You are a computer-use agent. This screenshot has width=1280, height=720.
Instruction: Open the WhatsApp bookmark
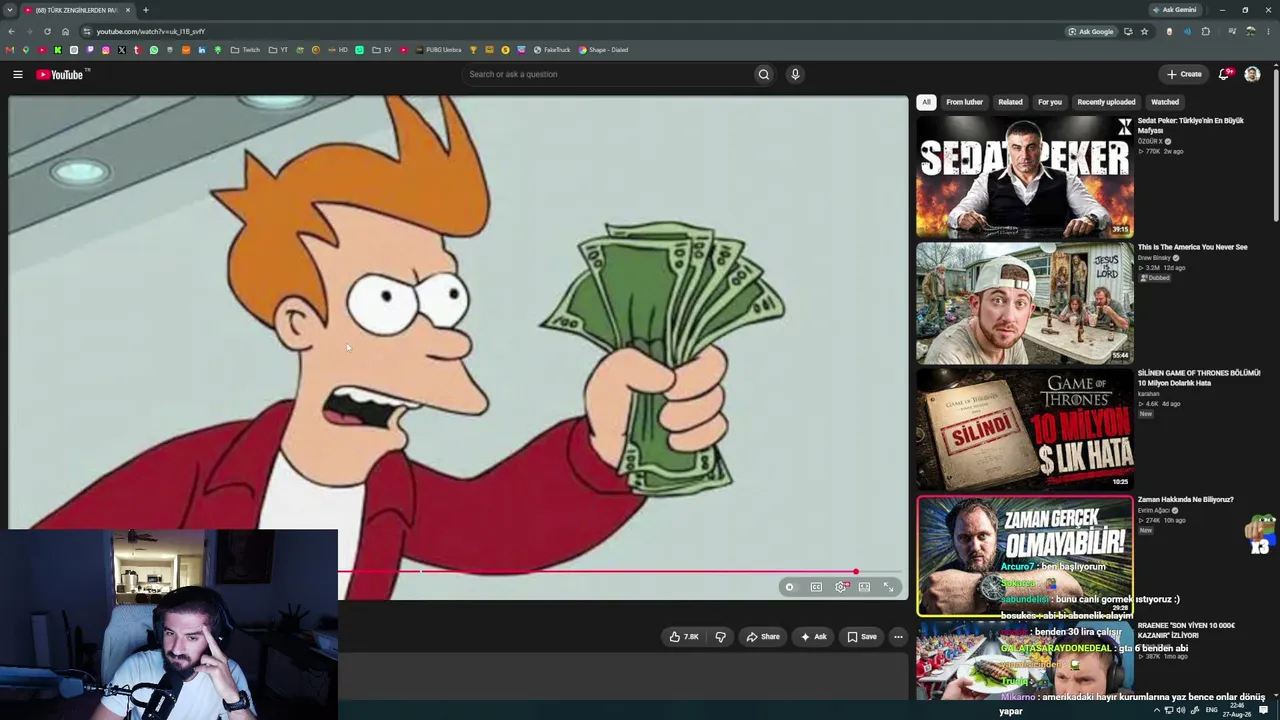tap(153, 50)
